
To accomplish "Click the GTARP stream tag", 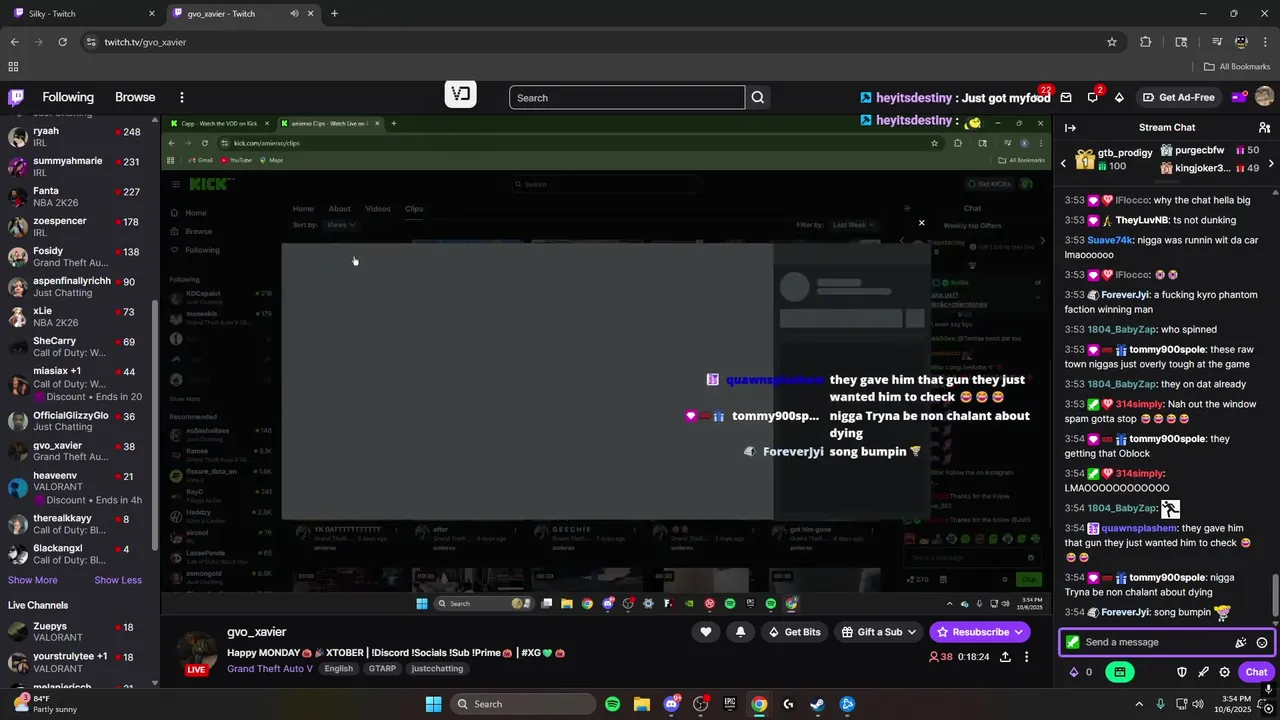I will 382,668.
